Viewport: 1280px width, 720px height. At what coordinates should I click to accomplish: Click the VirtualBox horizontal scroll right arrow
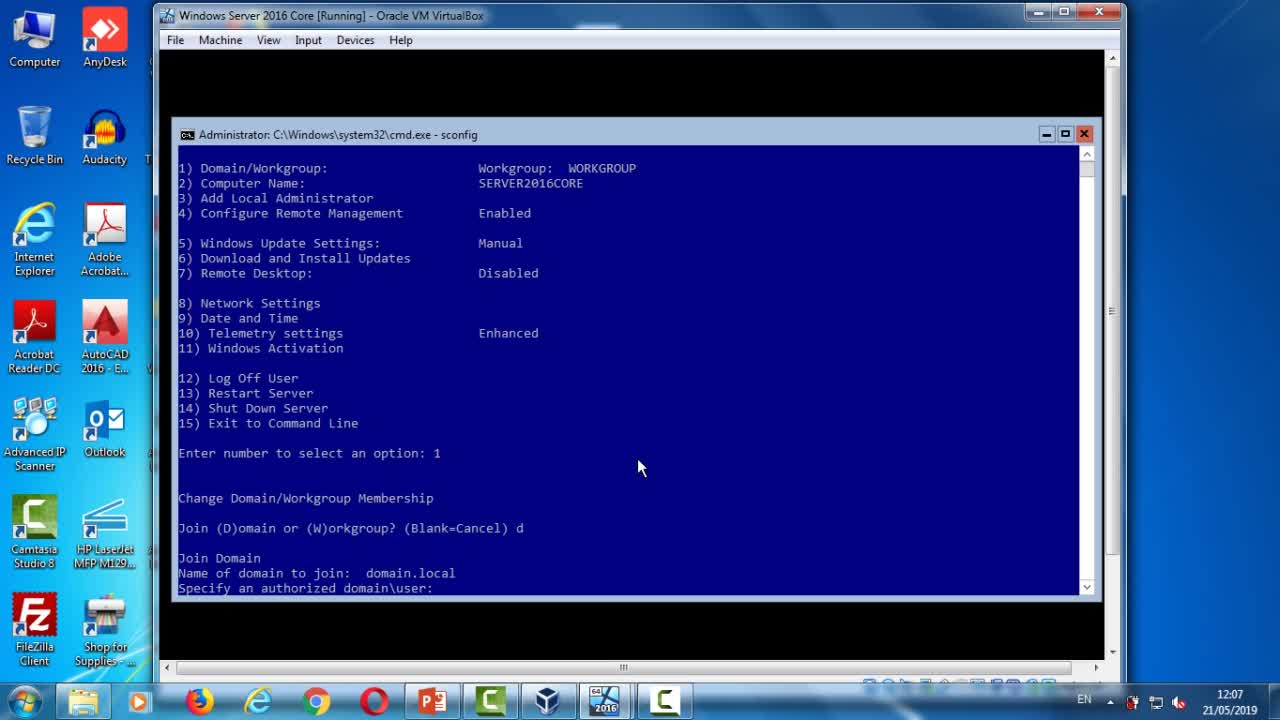(x=1096, y=667)
